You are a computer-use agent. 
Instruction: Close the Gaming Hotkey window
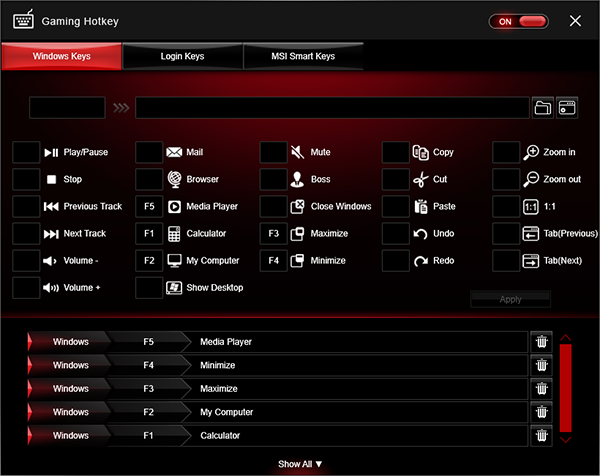click(x=575, y=21)
